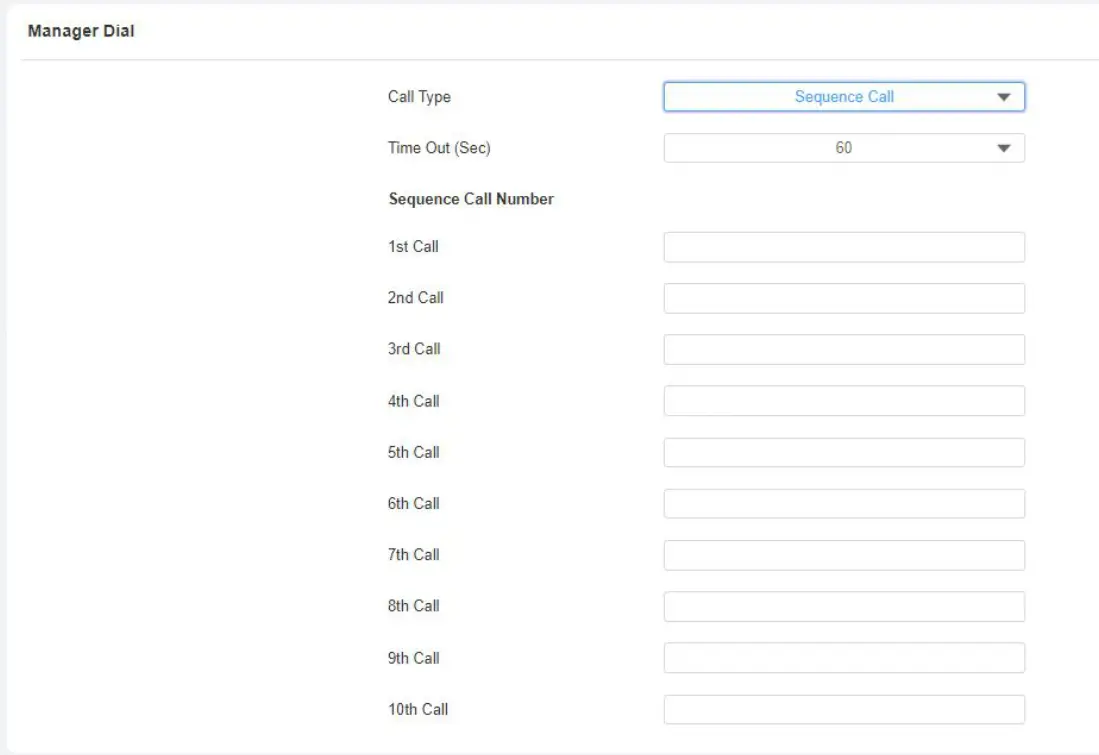Click the Manager Dial section heading

pos(81,32)
